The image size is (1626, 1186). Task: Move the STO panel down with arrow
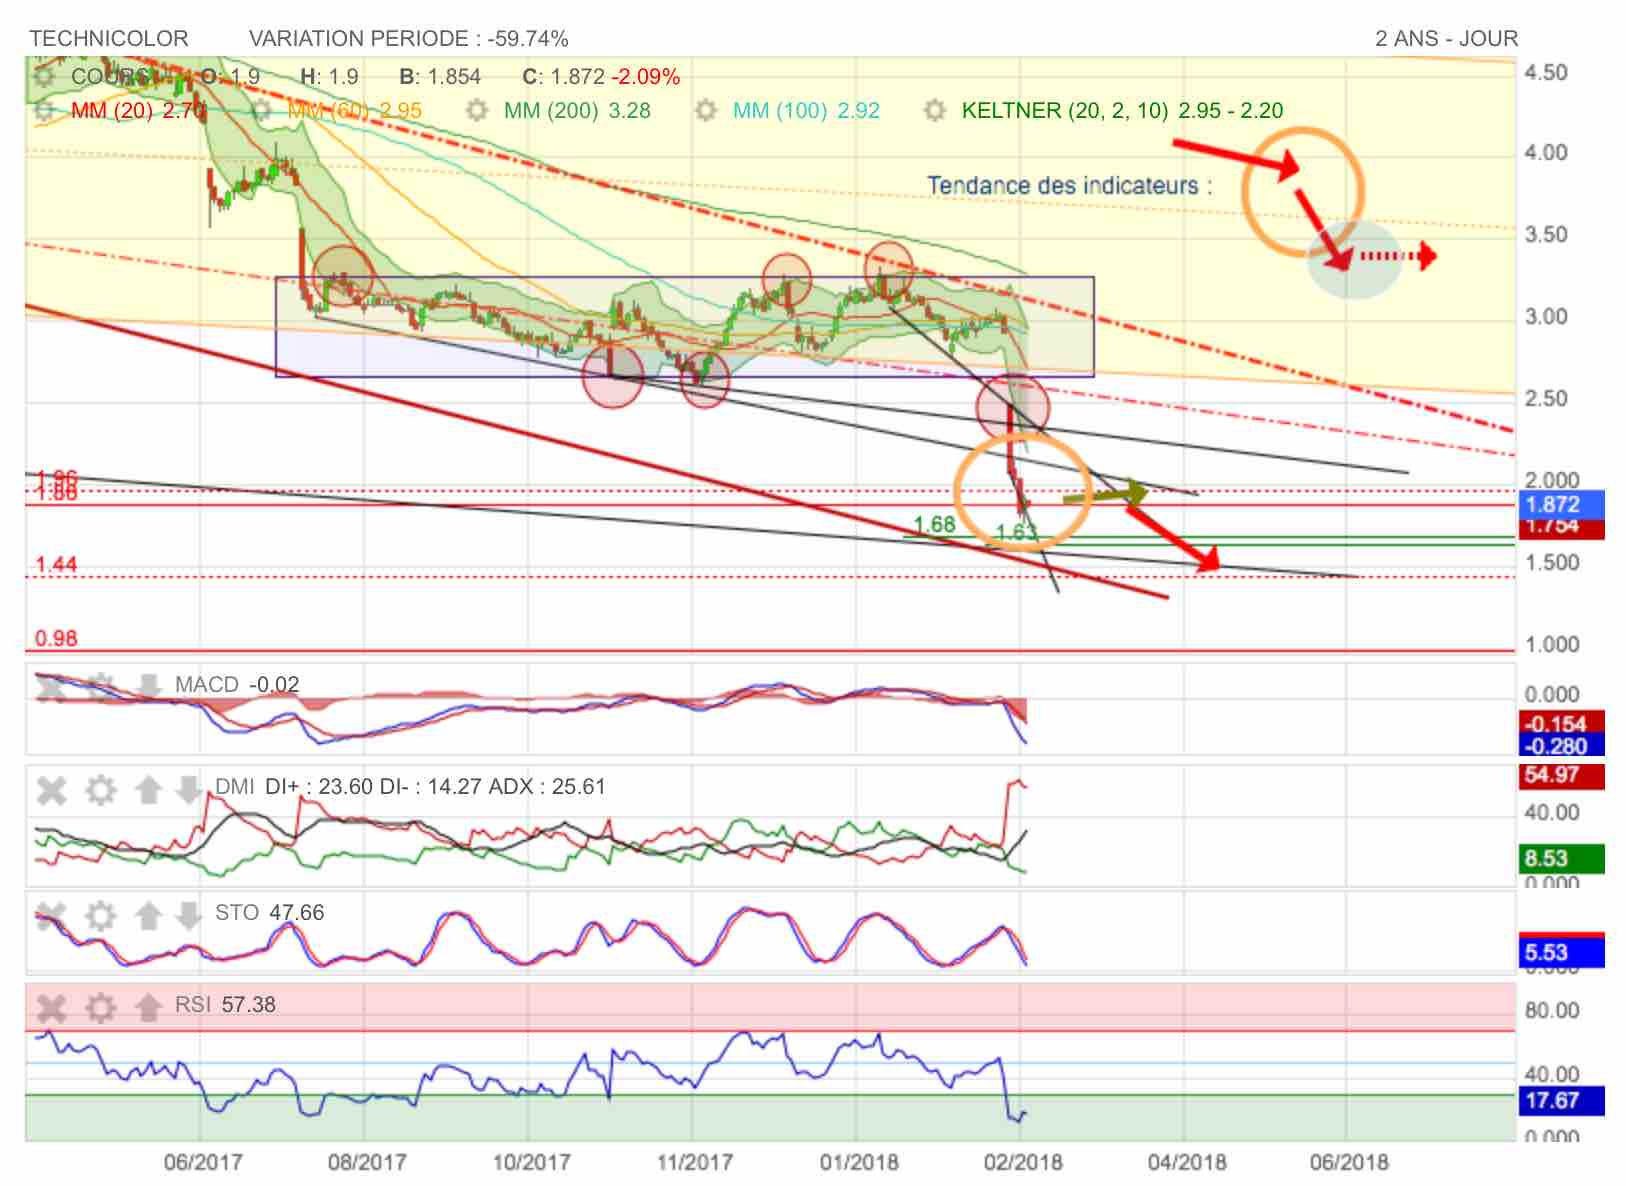tap(188, 915)
